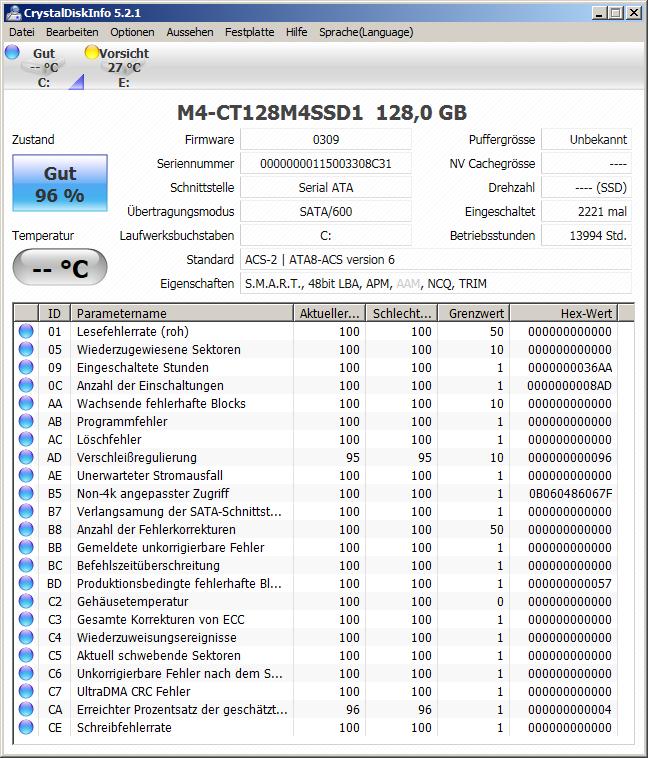
Task: Click the status orb for Gehäusetemperatur
Action: click(26, 601)
